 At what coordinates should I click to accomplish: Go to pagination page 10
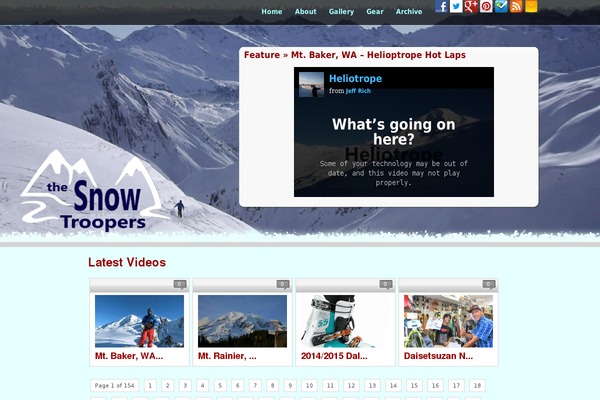click(310, 385)
